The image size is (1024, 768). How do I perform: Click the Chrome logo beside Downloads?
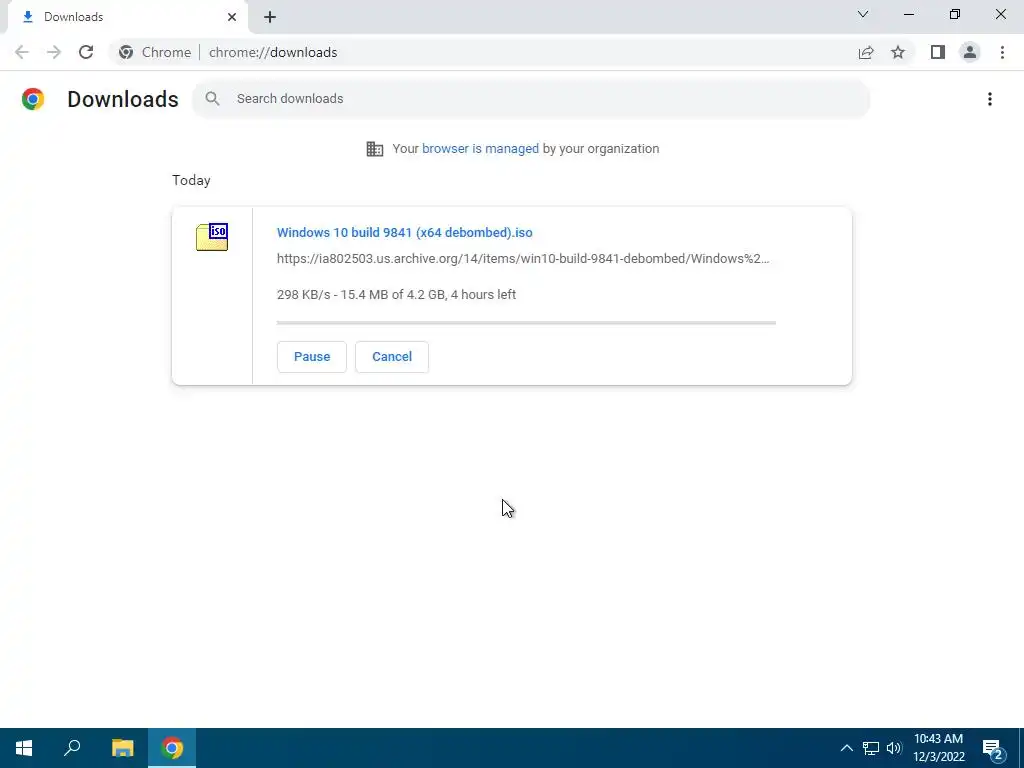[33, 99]
